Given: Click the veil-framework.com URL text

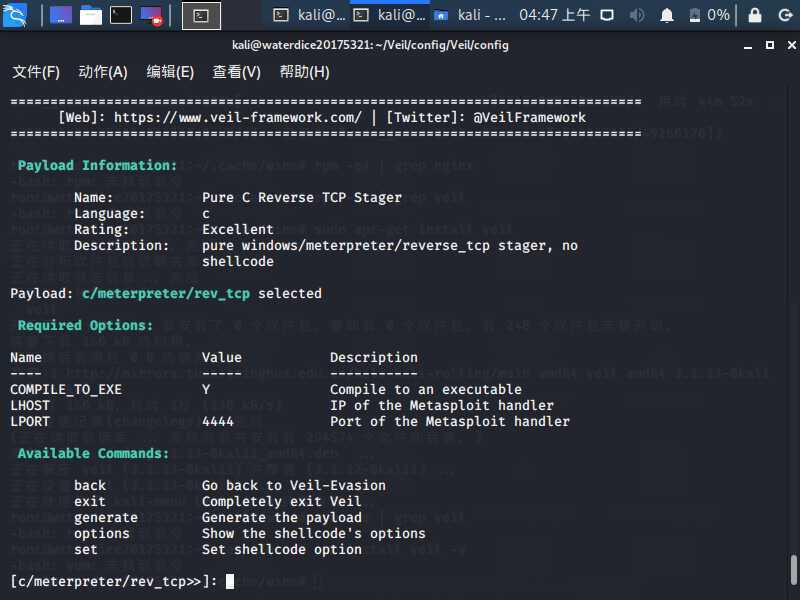Looking at the screenshot, I should pos(237,117).
